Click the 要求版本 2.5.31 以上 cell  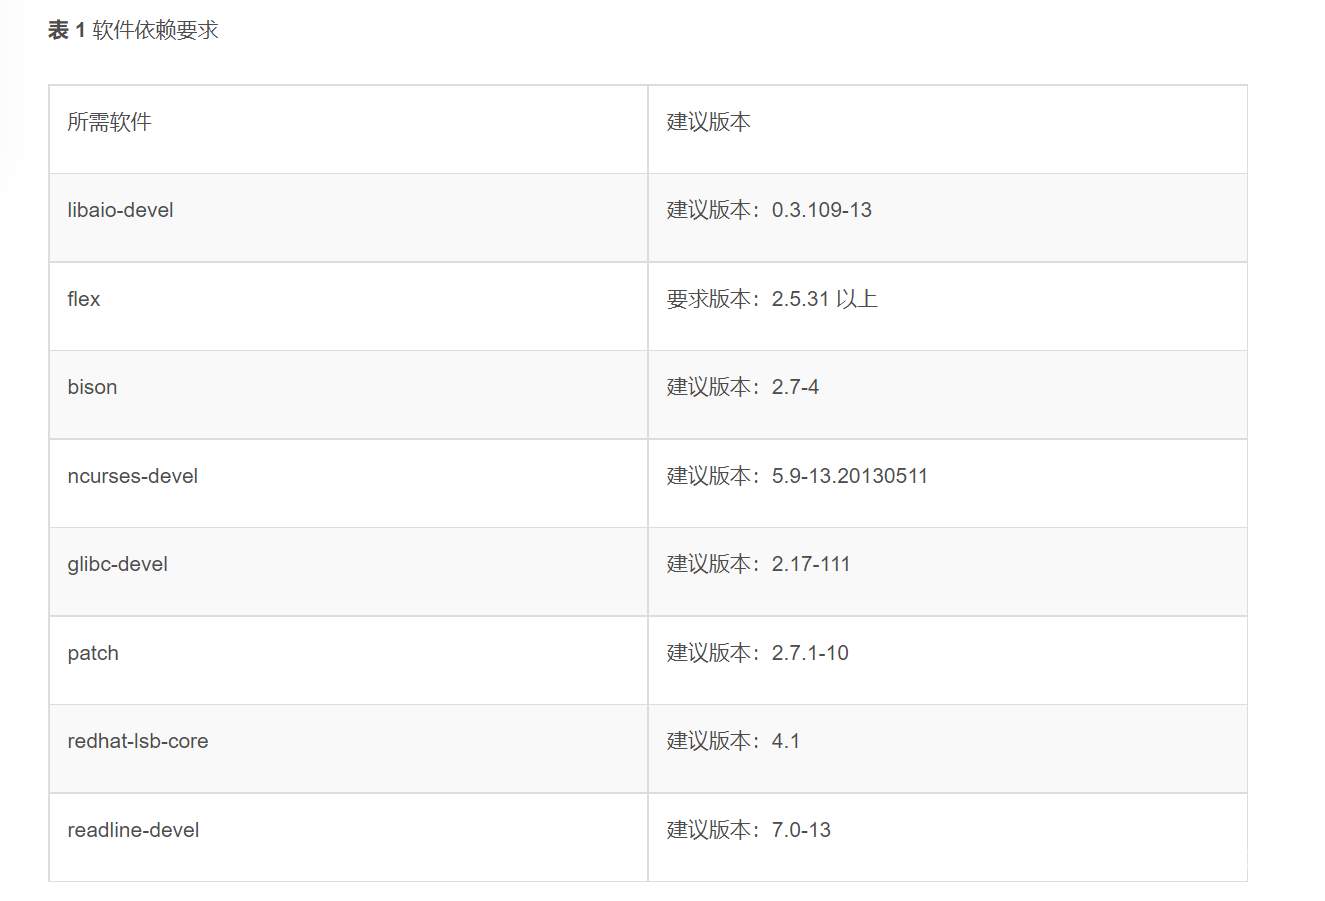pos(772,299)
